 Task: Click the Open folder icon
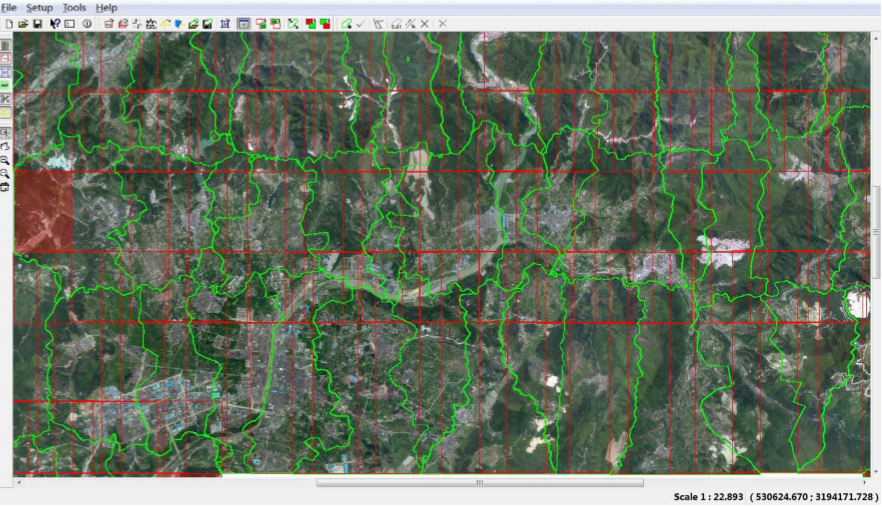(22, 23)
